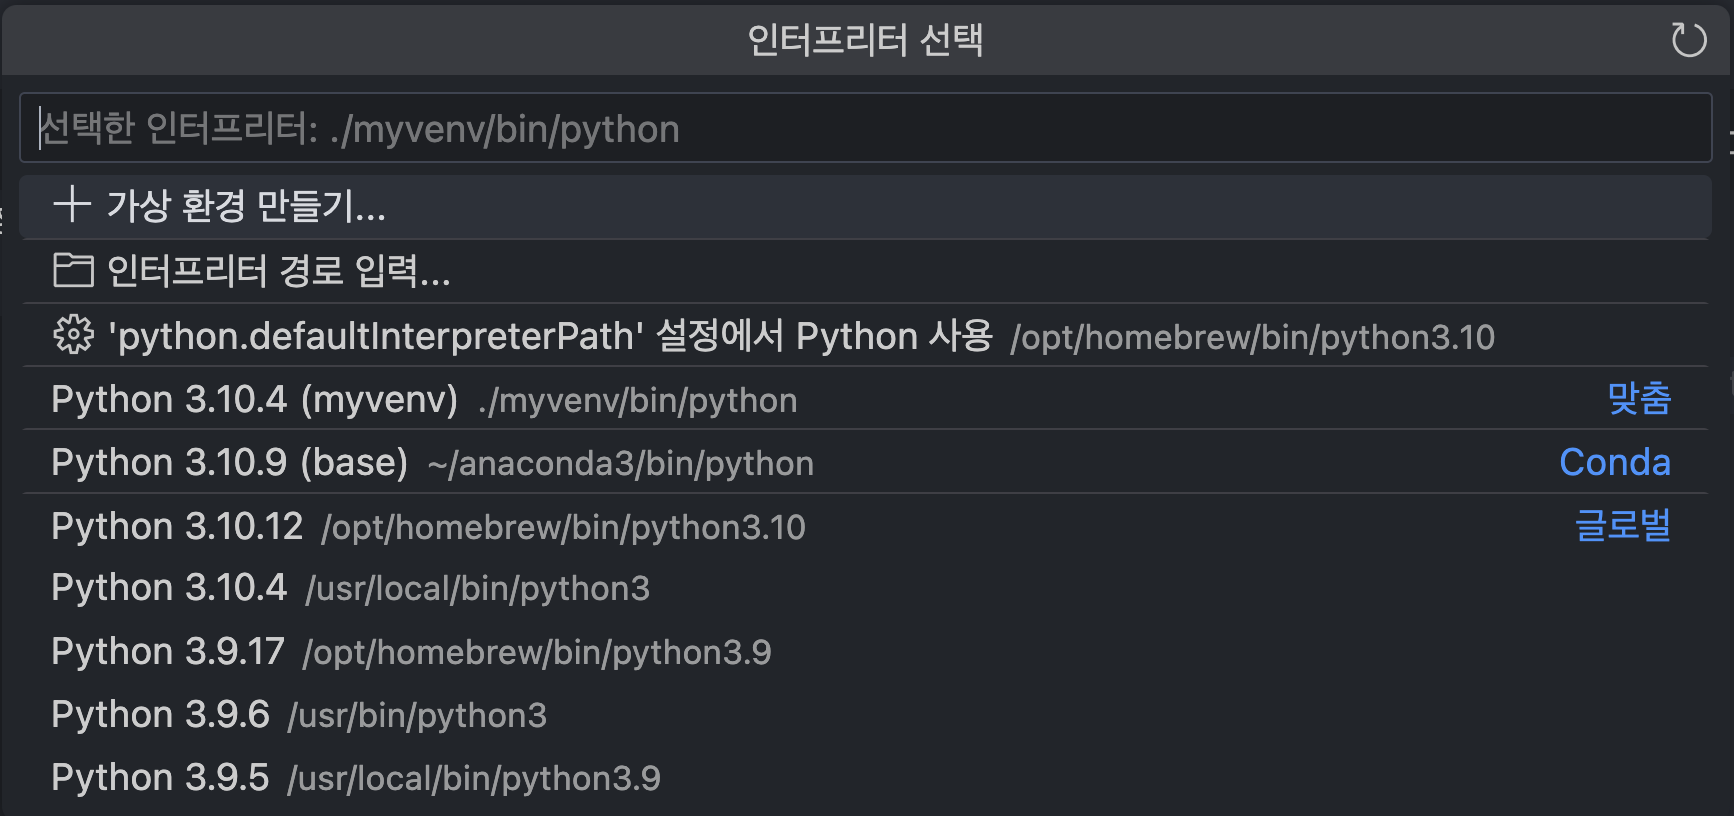Click the 글로벌 label on Python 3.10.12 row

tap(1623, 525)
